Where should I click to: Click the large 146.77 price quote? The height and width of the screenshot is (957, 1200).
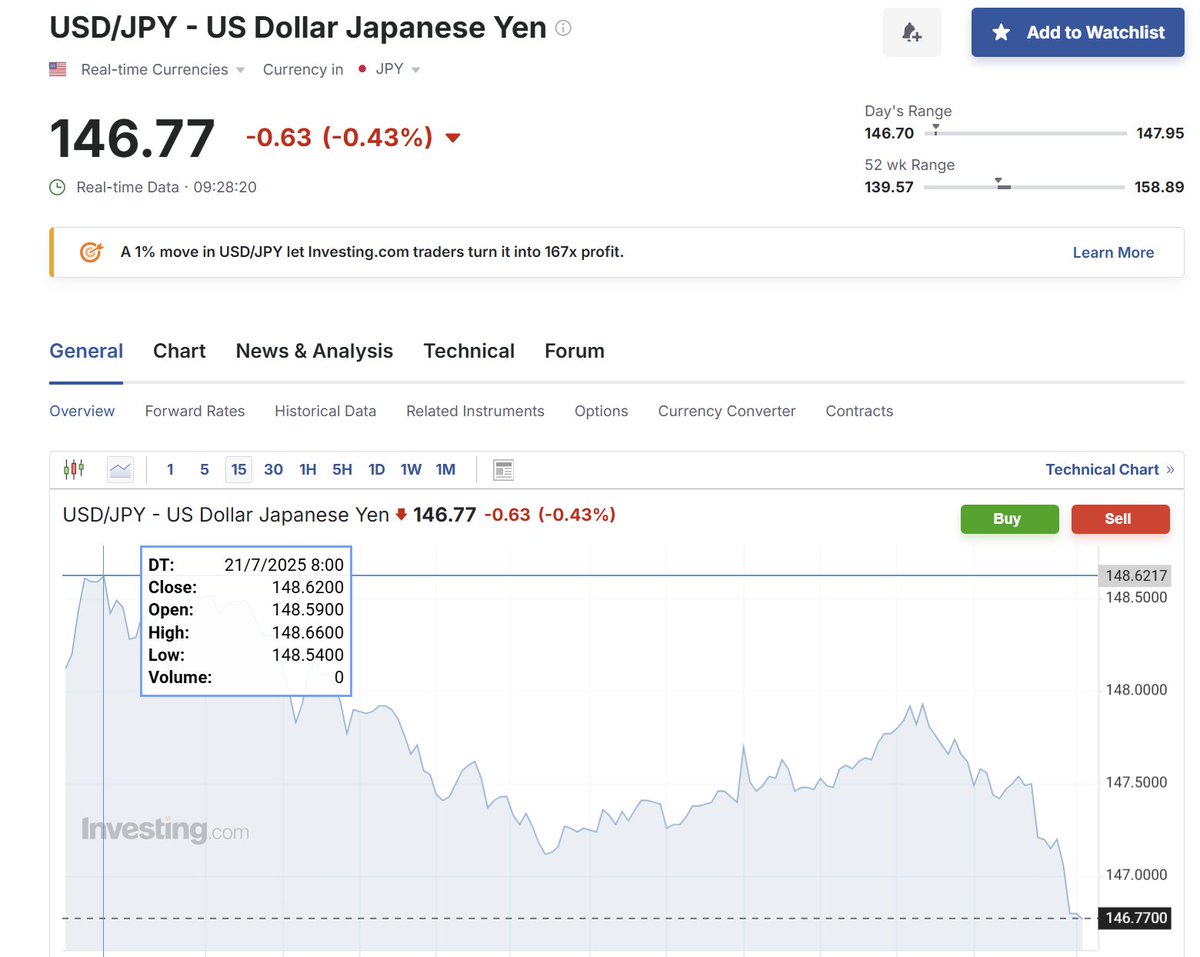tap(132, 138)
